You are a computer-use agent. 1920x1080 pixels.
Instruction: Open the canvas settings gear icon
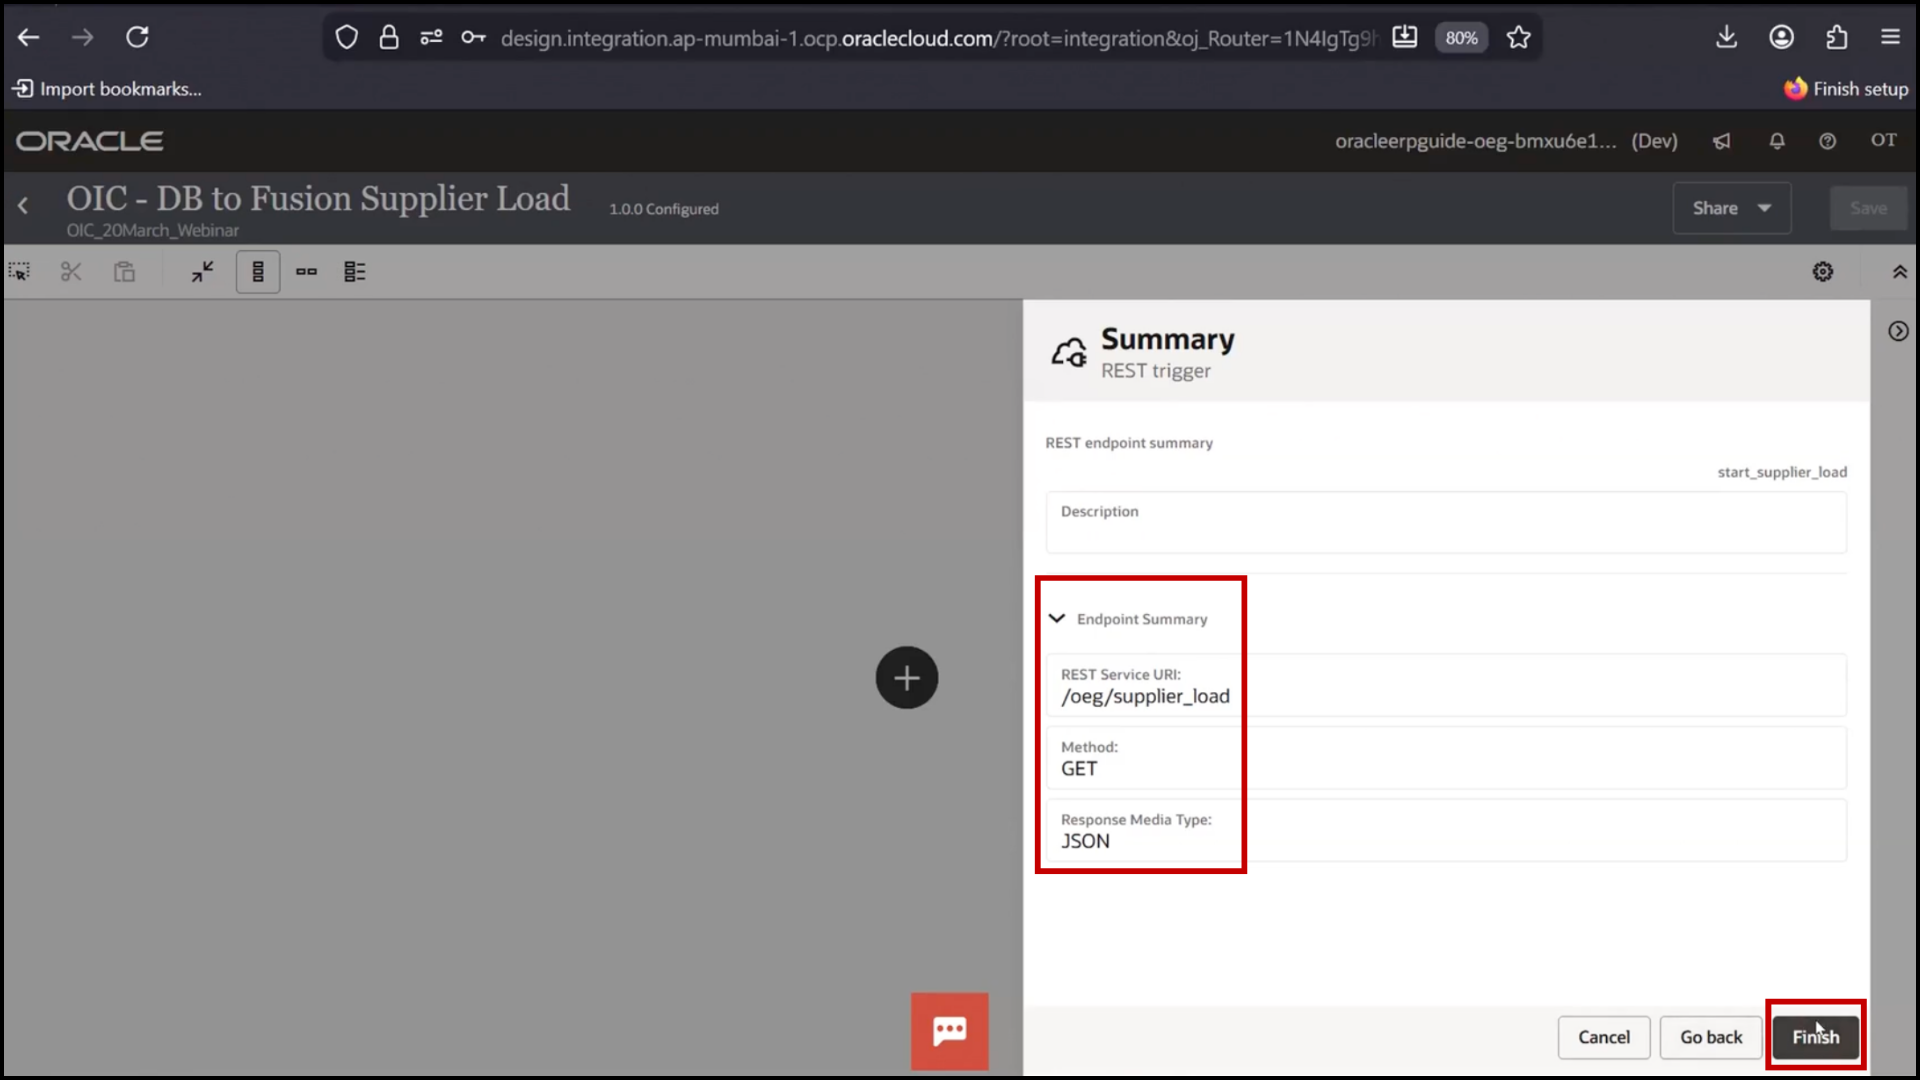click(1823, 272)
